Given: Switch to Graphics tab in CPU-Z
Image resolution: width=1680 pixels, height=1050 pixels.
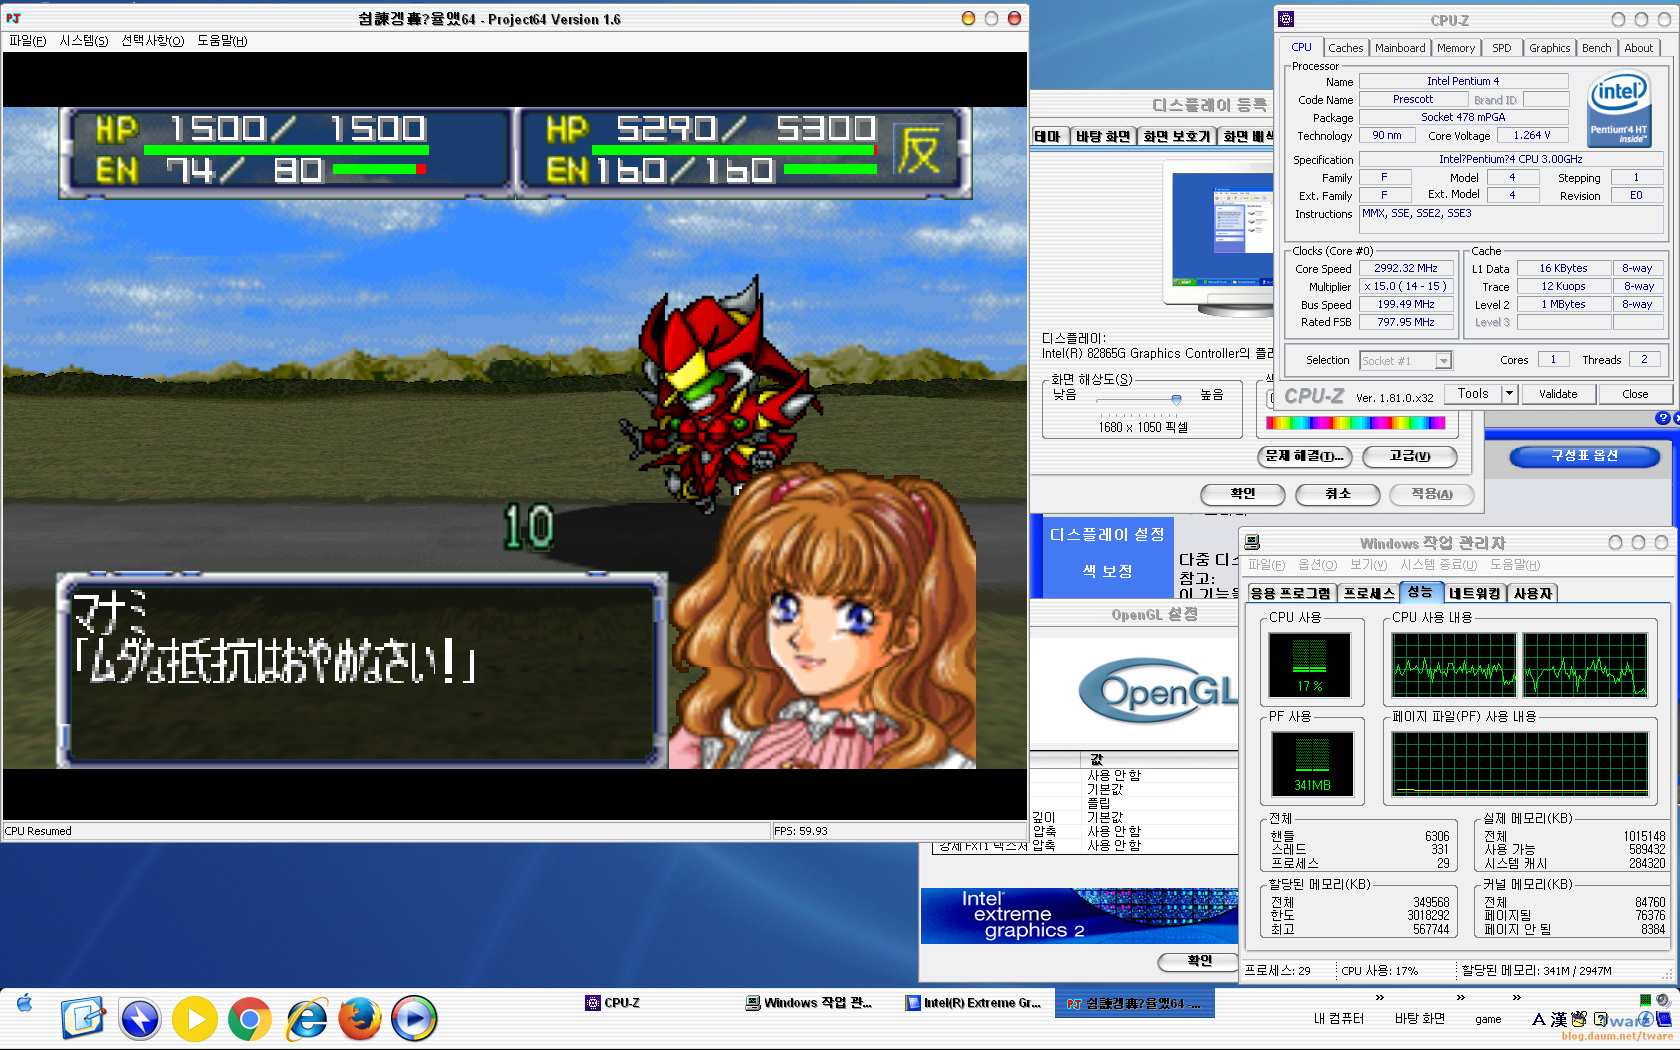Looking at the screenshot, I should [1549, 48].
